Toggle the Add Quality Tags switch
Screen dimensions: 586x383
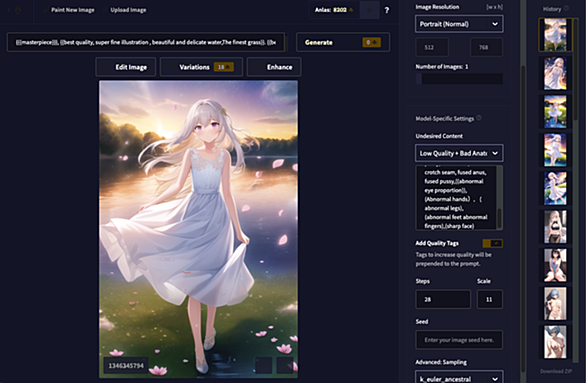(x=493, y=243)
